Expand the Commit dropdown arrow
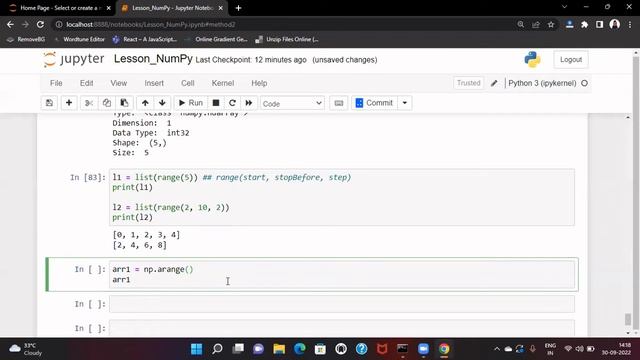This screenshot has width=640, height=360. click(405, 103)
